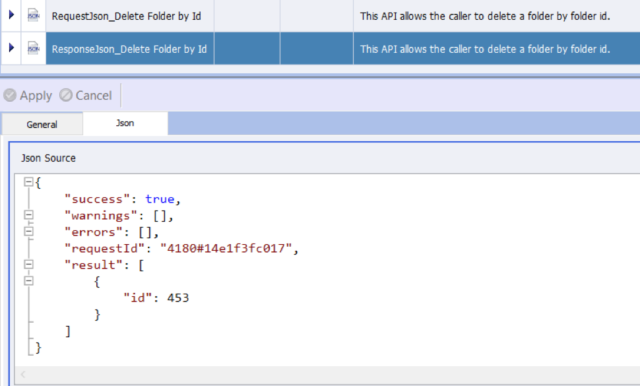Expand the RequestJson_Delete Folder by Id row arrow
Image resolution: width=640 pixels, height=386 pixels.
11,15
